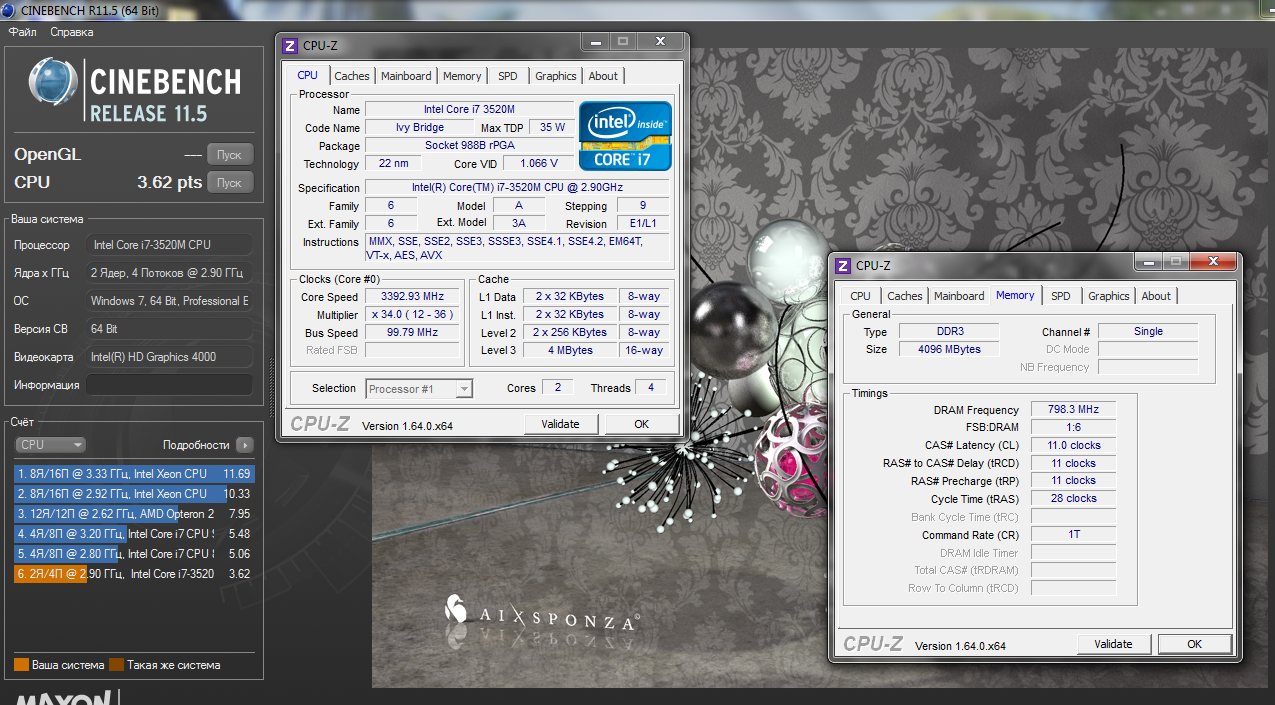Image resolution: width=1275 pixels, height=705 pixels.
Task: Click the Cycle Time value 28 clocks
Action: pyautogui.click(x=1072, y=499)
